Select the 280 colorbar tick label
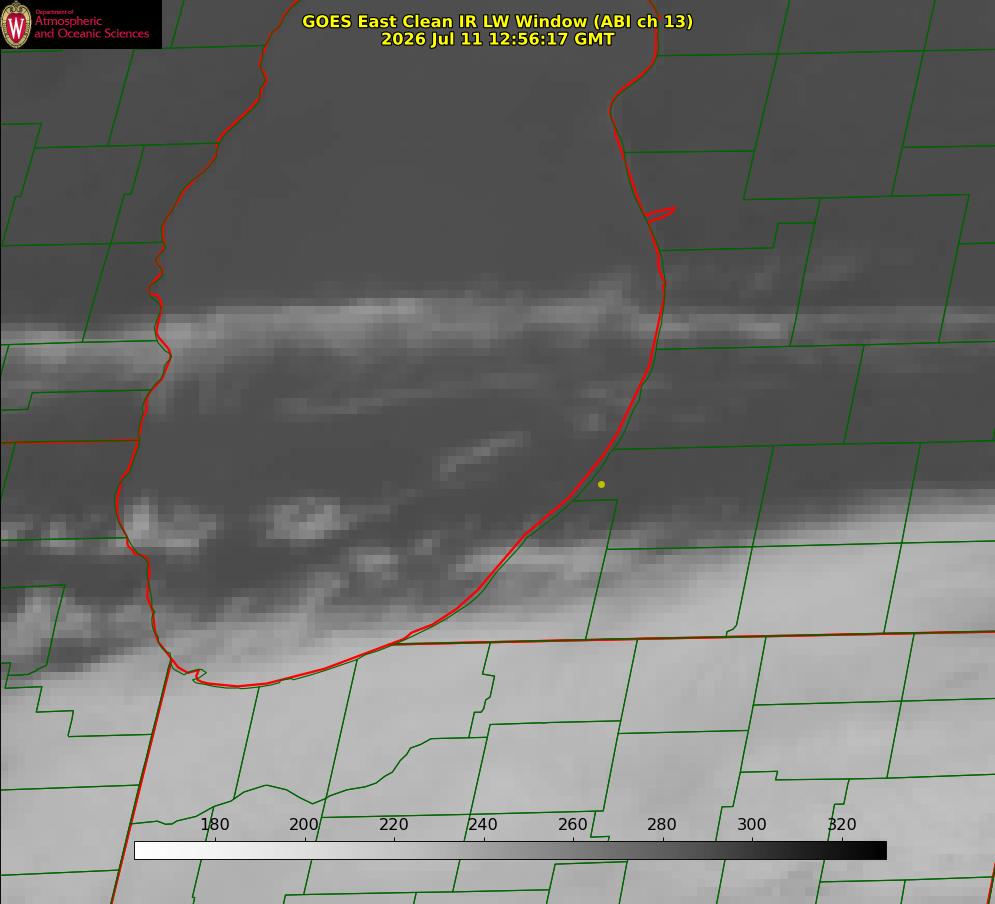Viewport: 995px width, 904px height. click(x=662, y=824)
